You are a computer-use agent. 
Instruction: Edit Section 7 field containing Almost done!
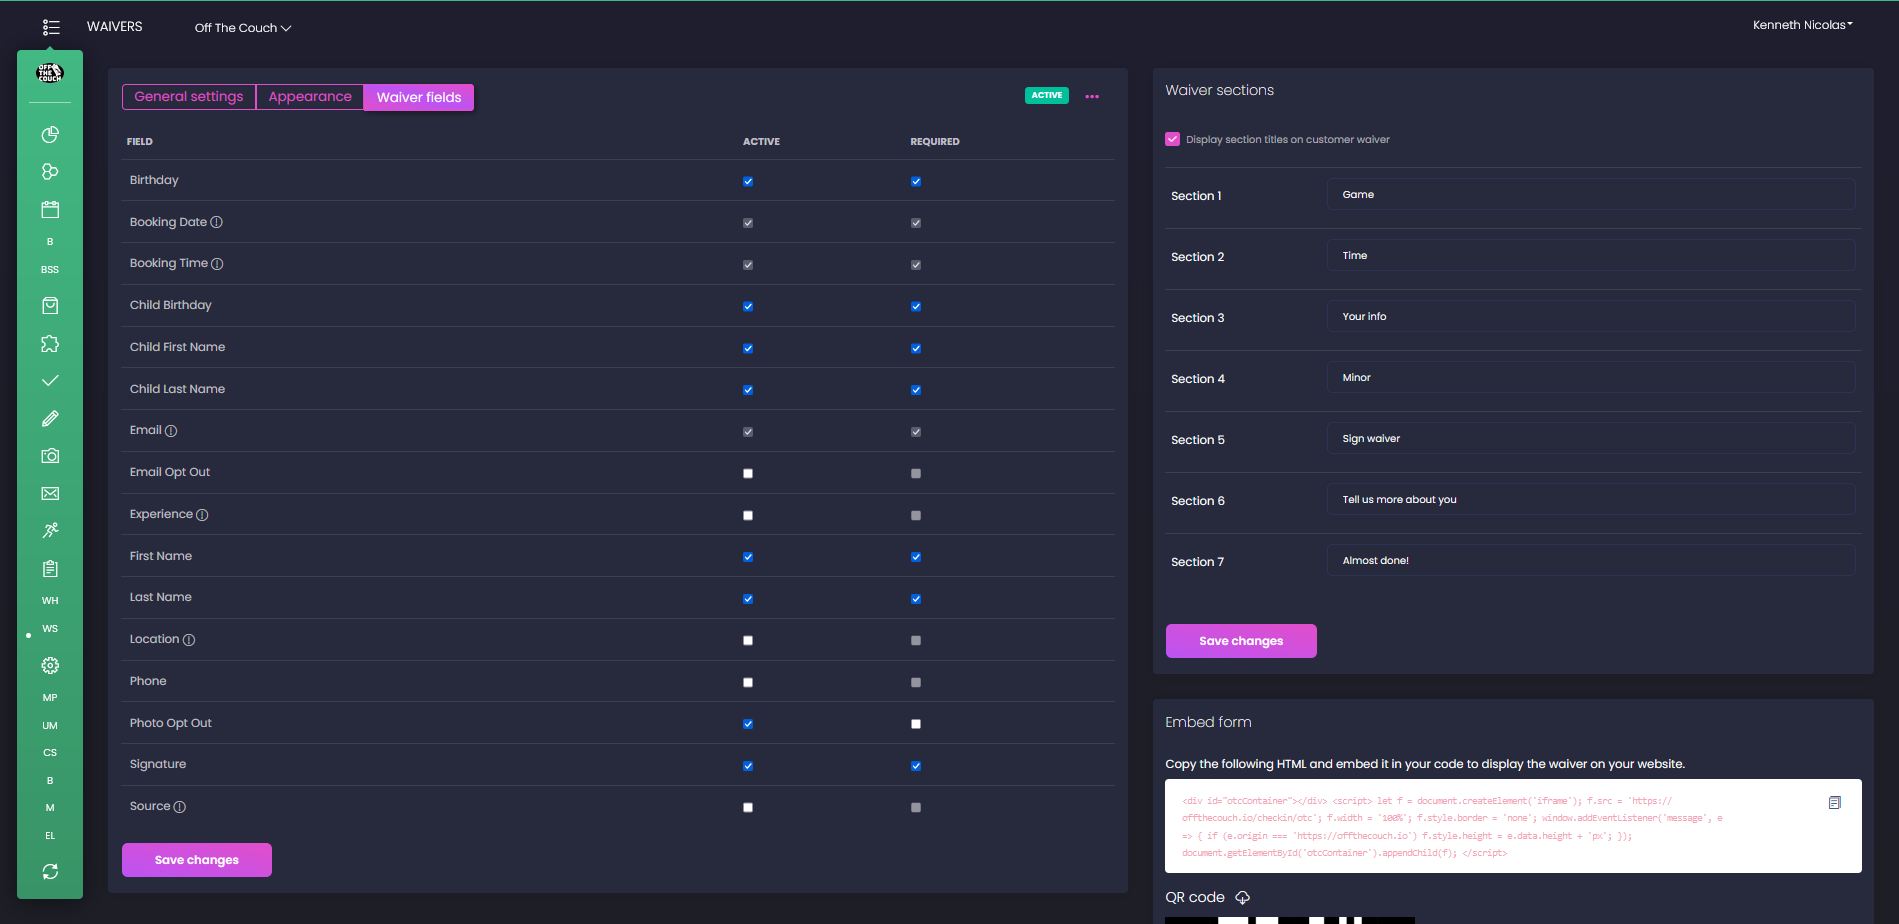click(1591, 561)
